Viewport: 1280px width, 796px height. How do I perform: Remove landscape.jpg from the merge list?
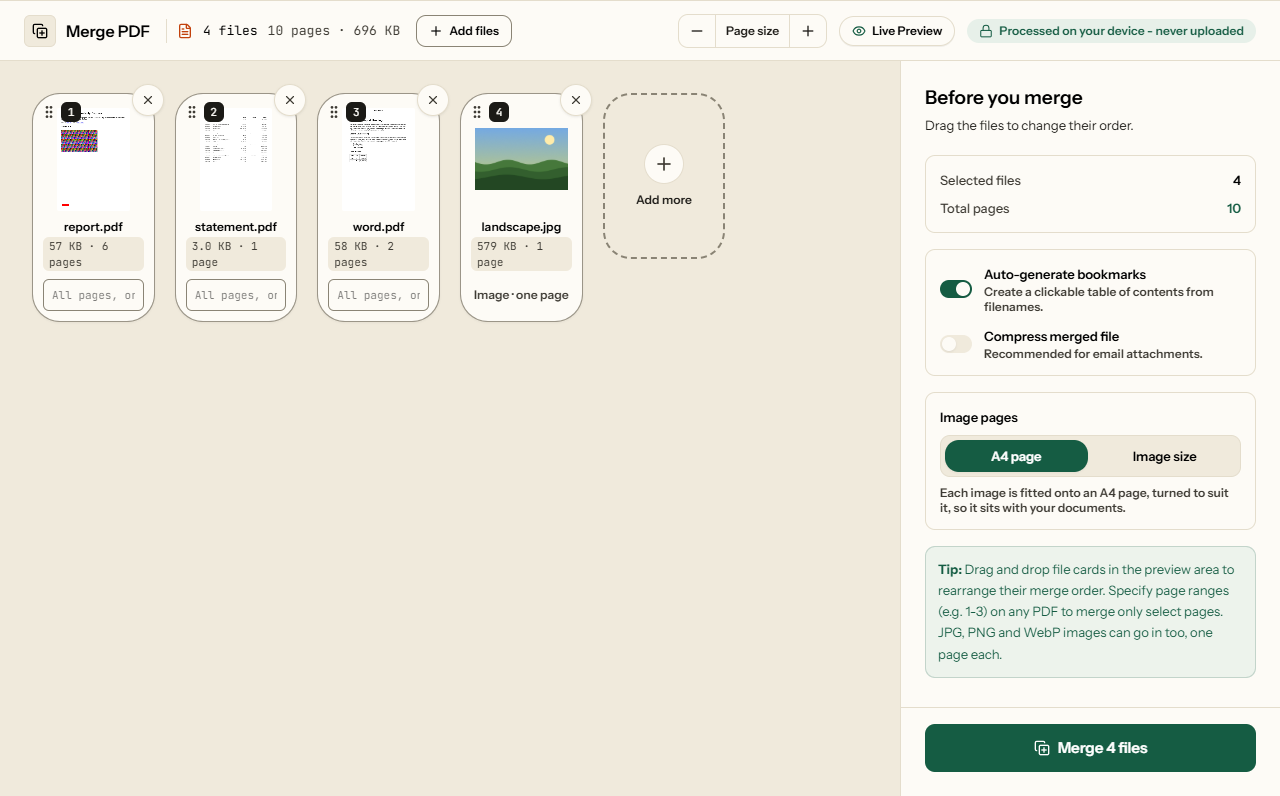tap(576, 100)
